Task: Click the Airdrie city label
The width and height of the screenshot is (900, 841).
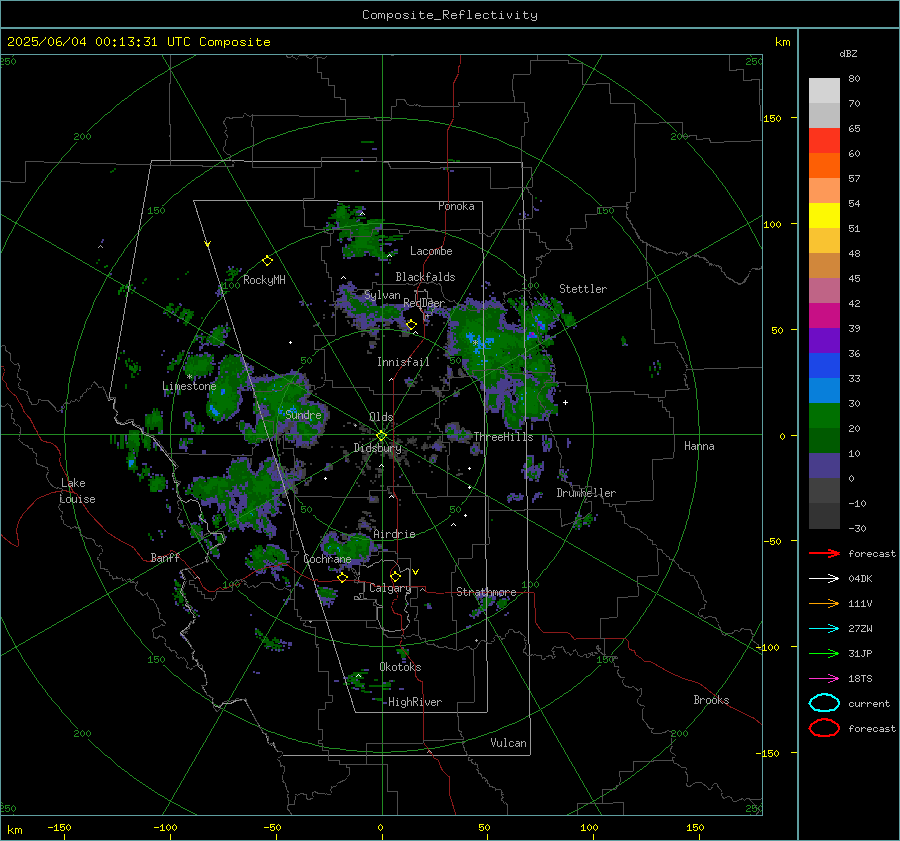Action: click(x=394, y=534)
